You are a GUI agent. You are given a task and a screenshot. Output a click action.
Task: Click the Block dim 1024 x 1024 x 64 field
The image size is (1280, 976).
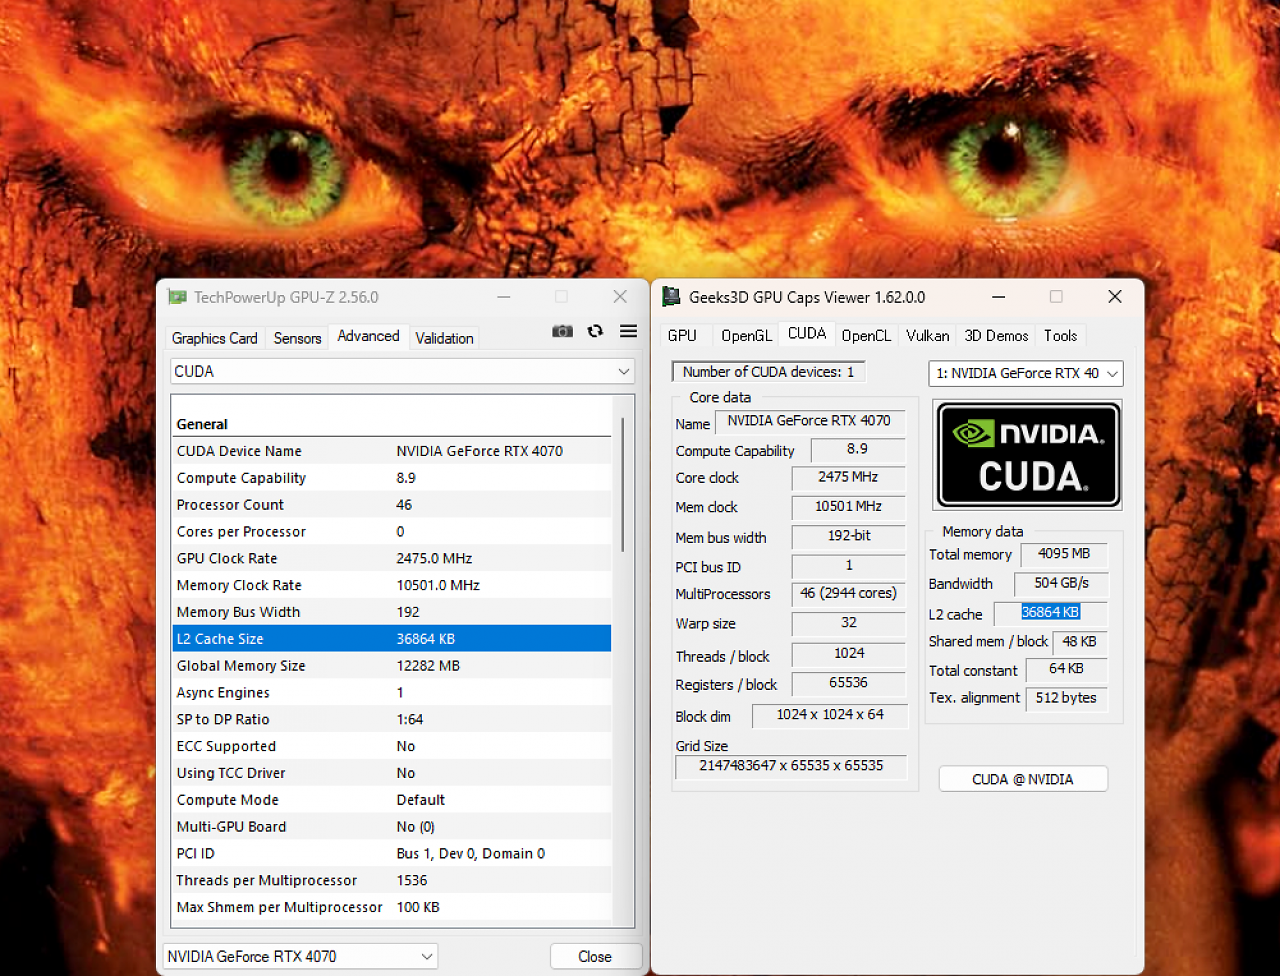(x=830, y=715)
